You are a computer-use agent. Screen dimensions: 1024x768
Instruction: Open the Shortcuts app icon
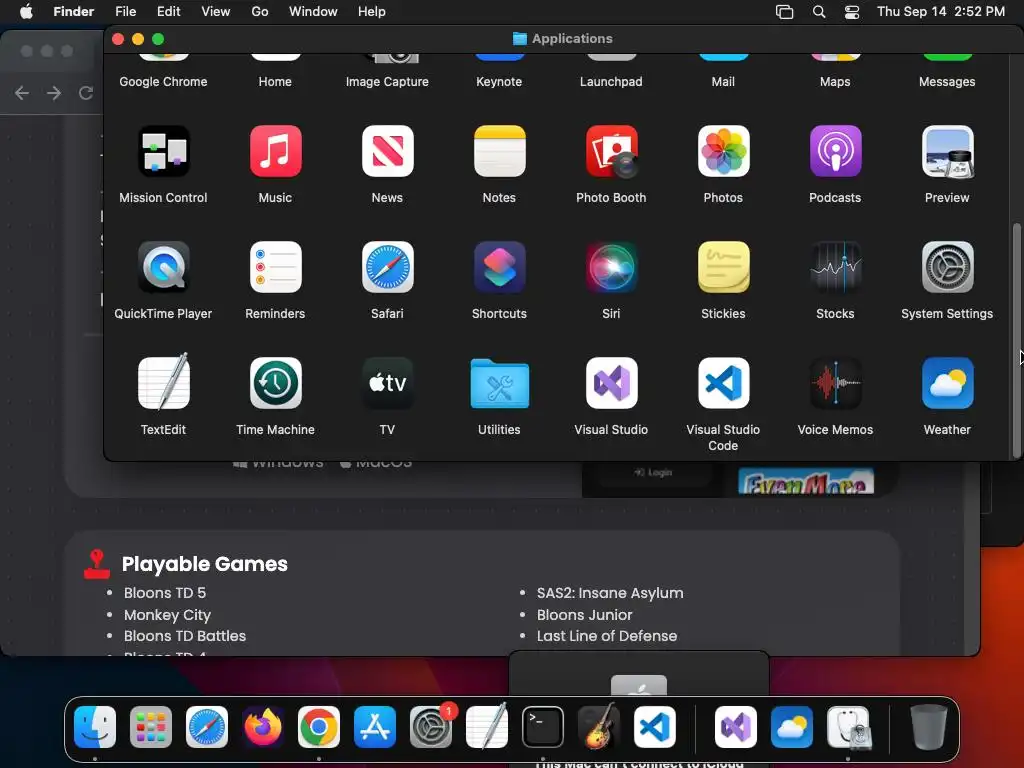[500, 267]
